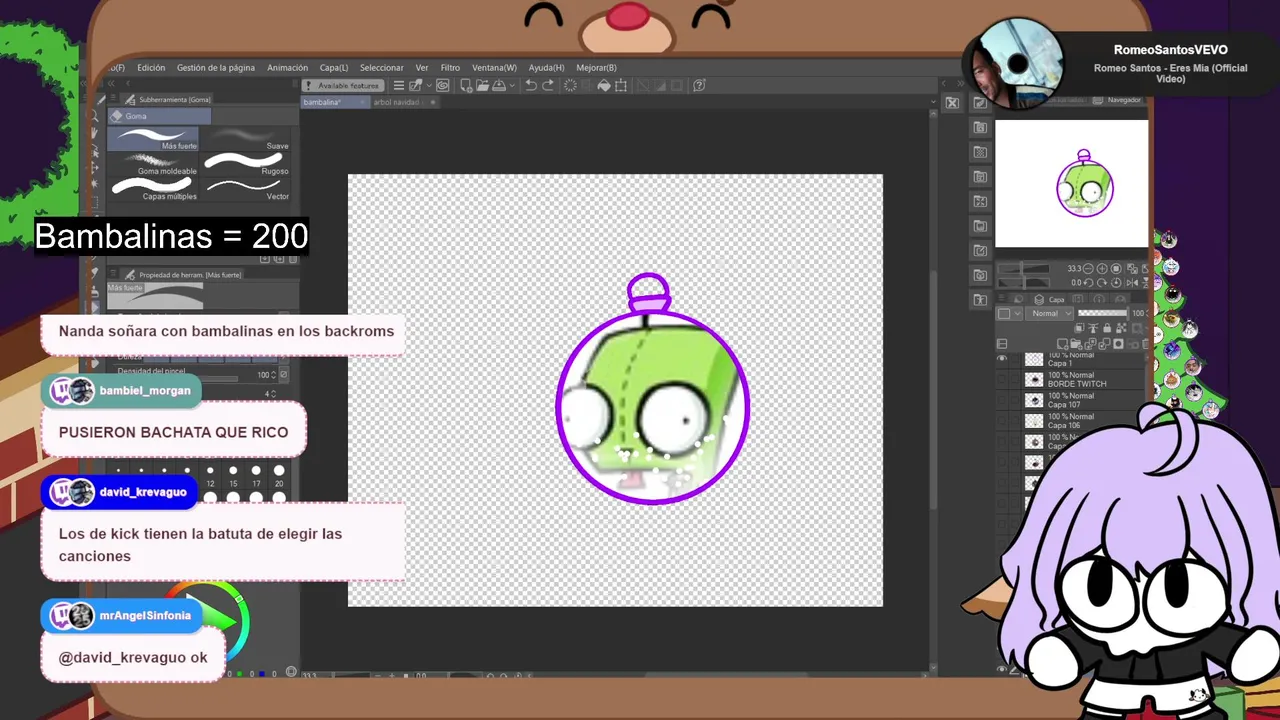
Task: Open the Mejorar(B) menu
Action: (x=596, y=68)
